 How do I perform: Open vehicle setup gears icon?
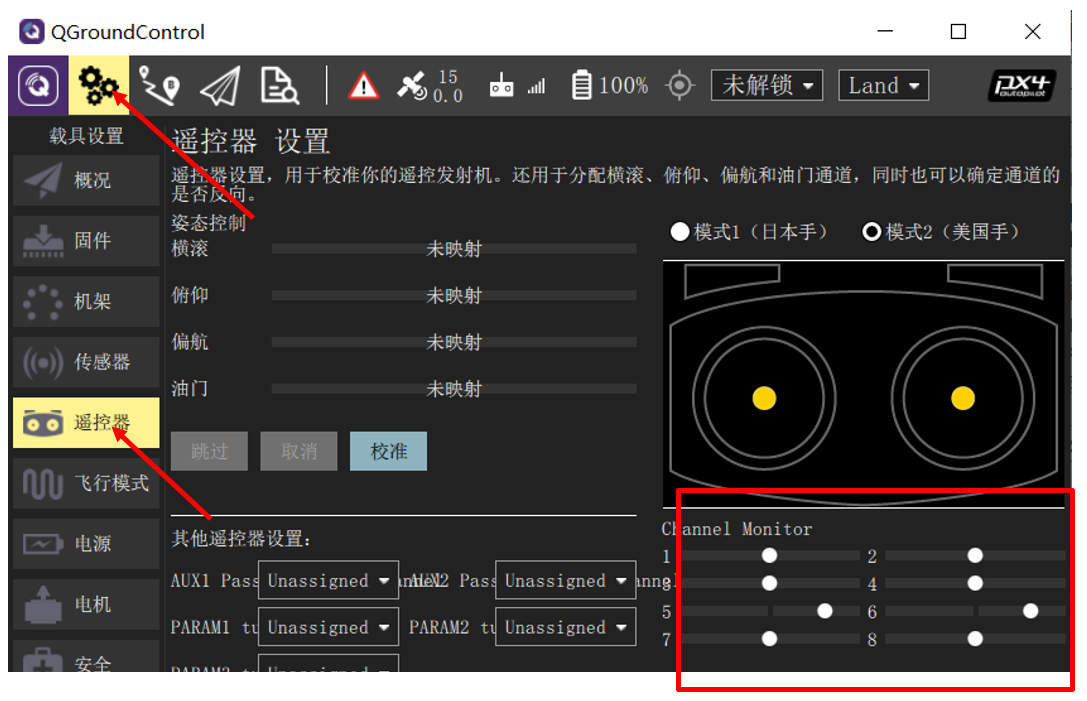pyautogui.click(x=99, y=86)
